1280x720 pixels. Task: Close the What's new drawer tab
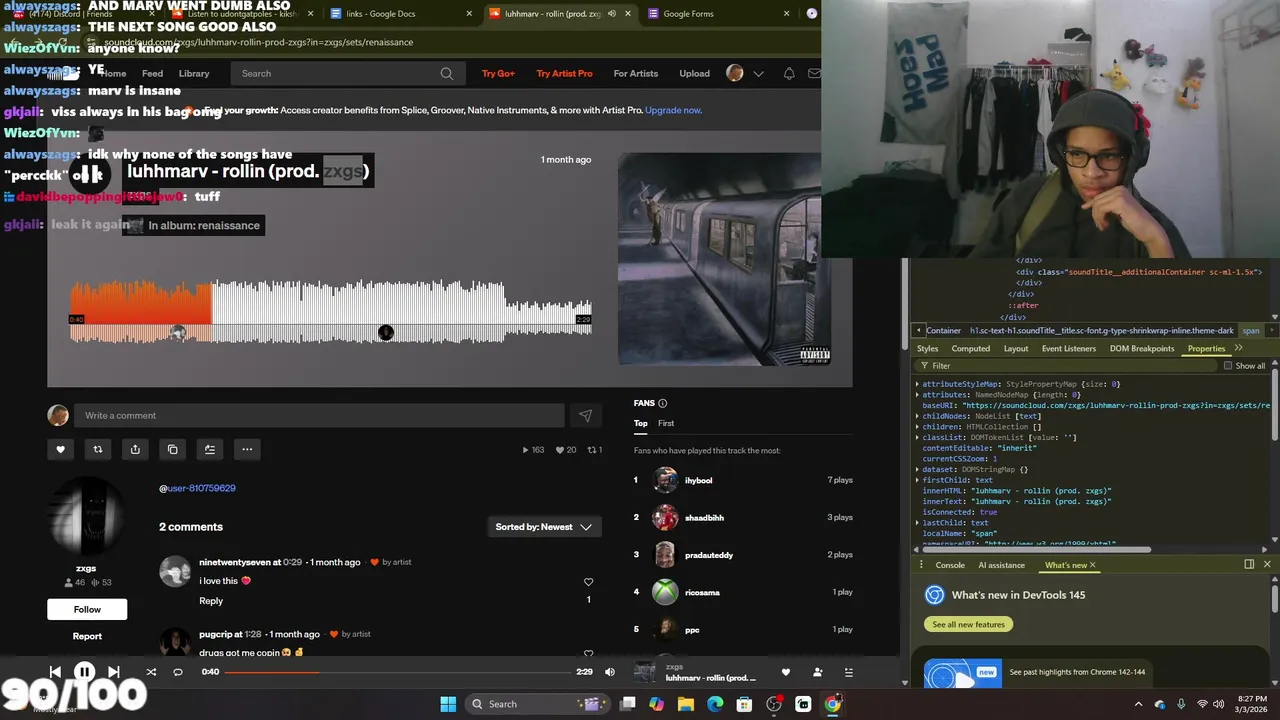coord(1092,565)
